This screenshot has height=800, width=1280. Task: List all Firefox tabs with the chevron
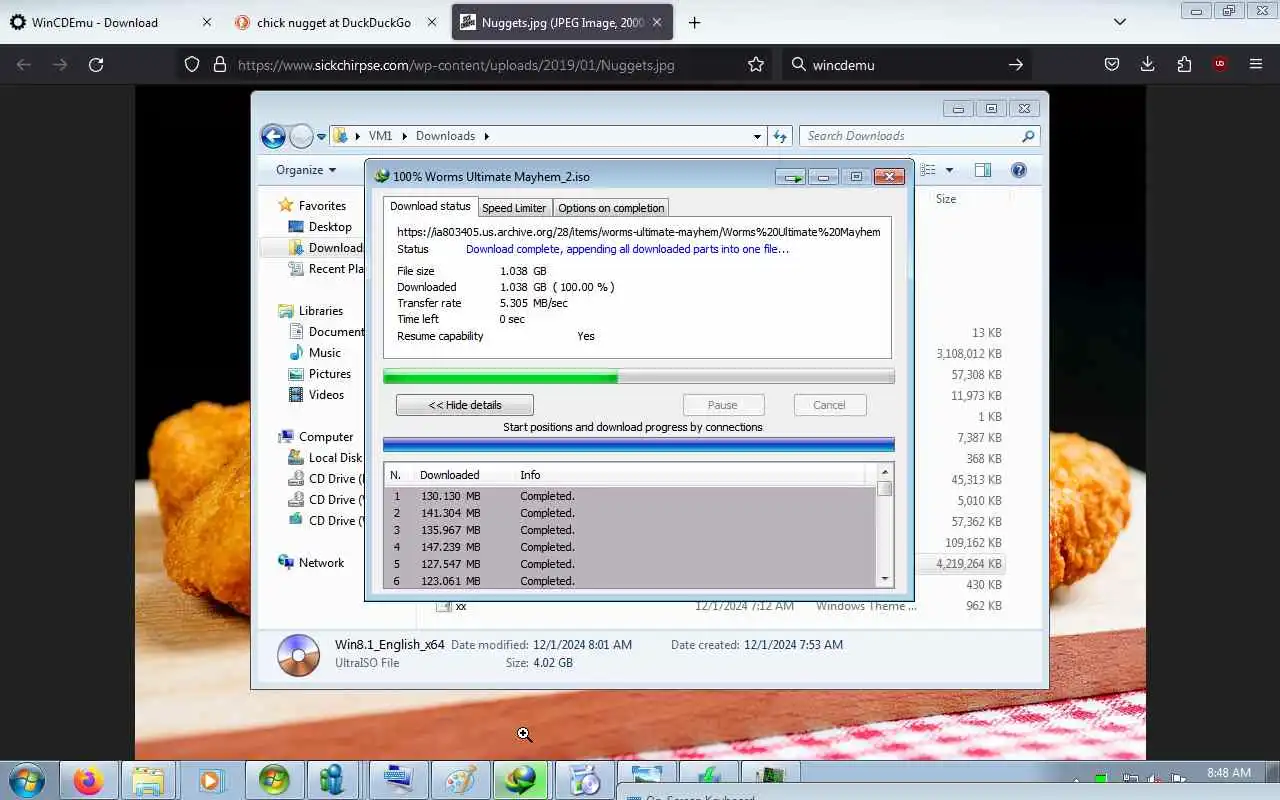tap(1120, 22)
